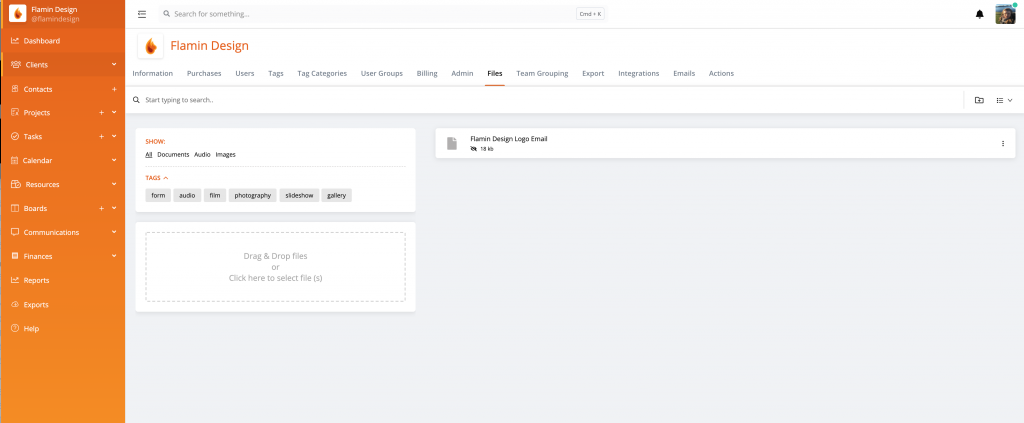Click the plus icon next to Boards
Screen dimensions: 1024x423
(102, 208)
